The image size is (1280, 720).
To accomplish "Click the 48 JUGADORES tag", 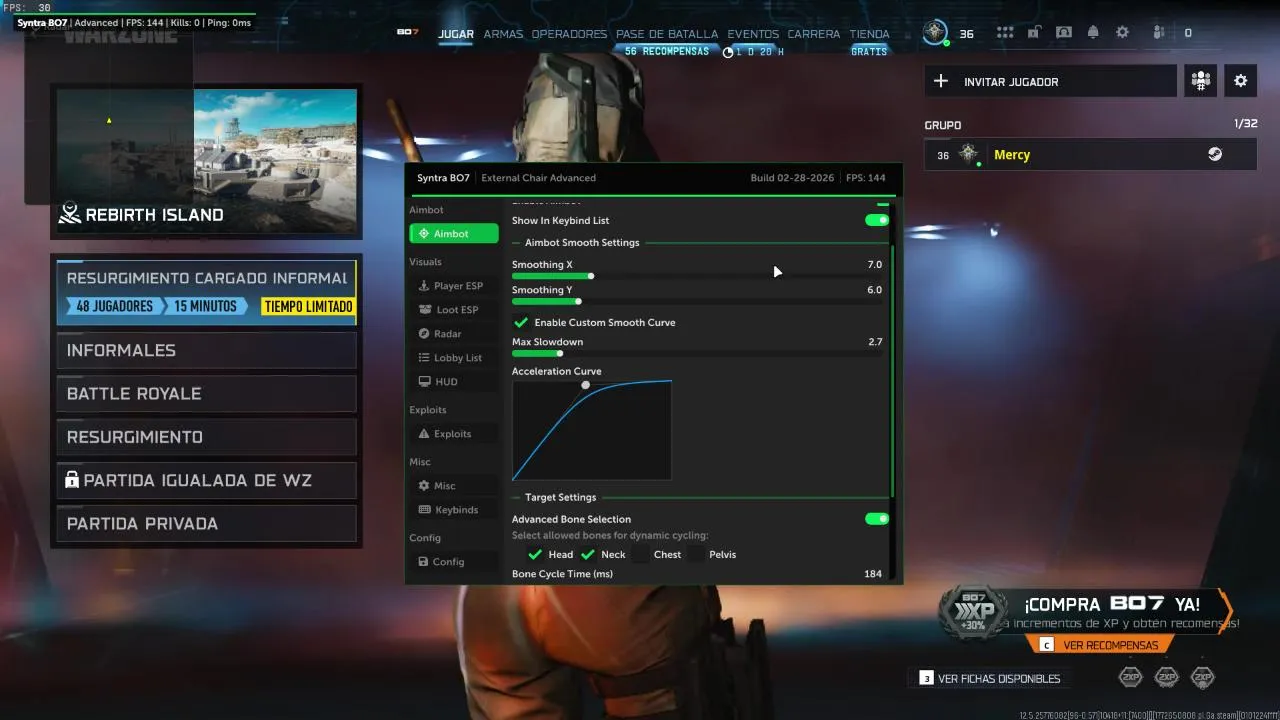I will pyautogui.click(x=113, y=306).
